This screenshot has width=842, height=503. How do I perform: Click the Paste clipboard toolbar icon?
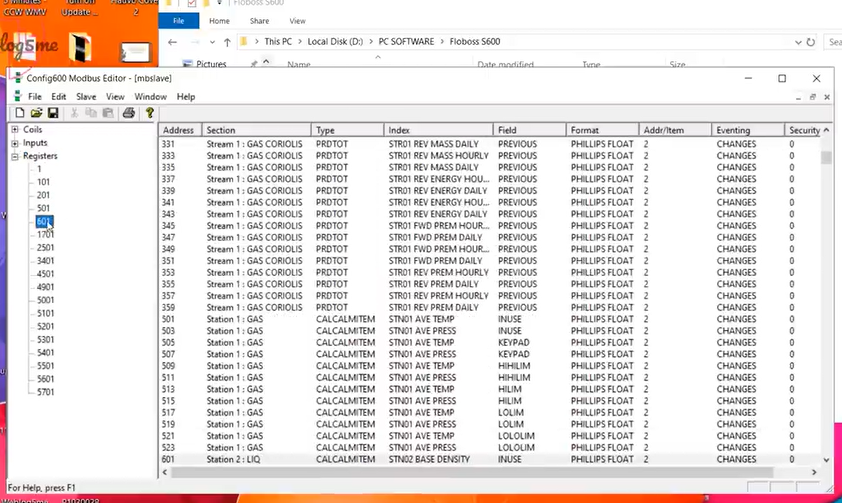(107, 113)
